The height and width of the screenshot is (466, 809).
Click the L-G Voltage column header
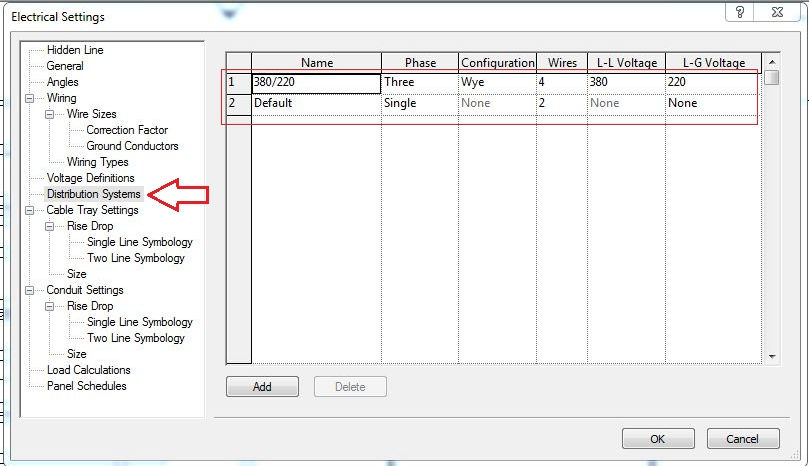714,62
